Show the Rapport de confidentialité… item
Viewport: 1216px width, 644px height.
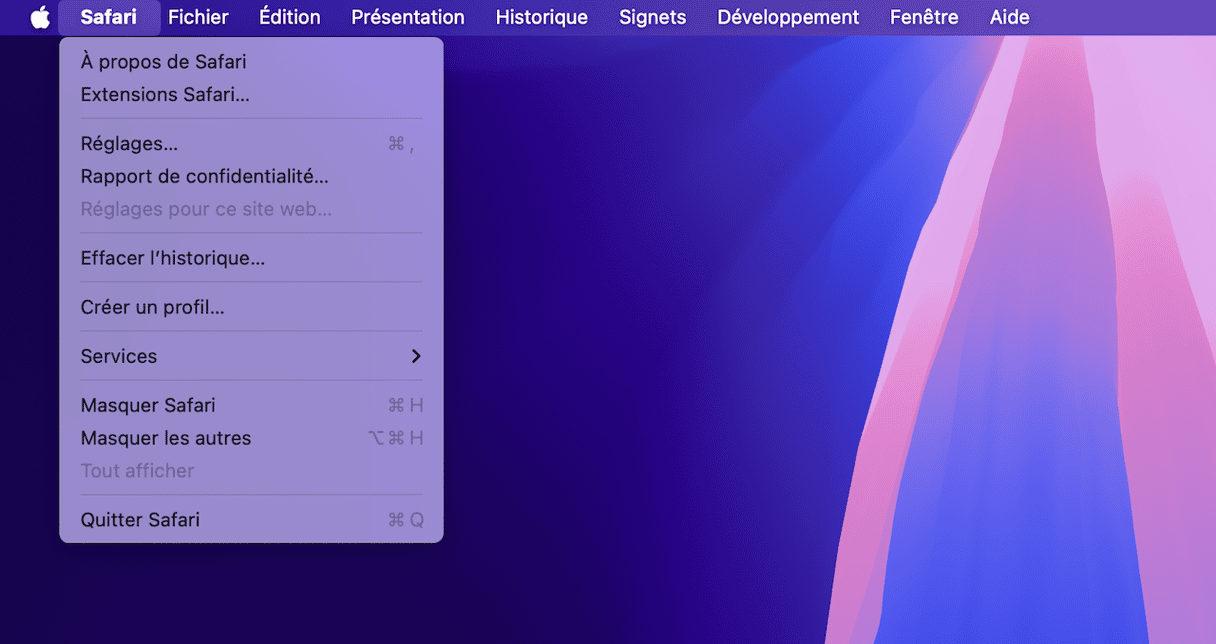(204, 176)
